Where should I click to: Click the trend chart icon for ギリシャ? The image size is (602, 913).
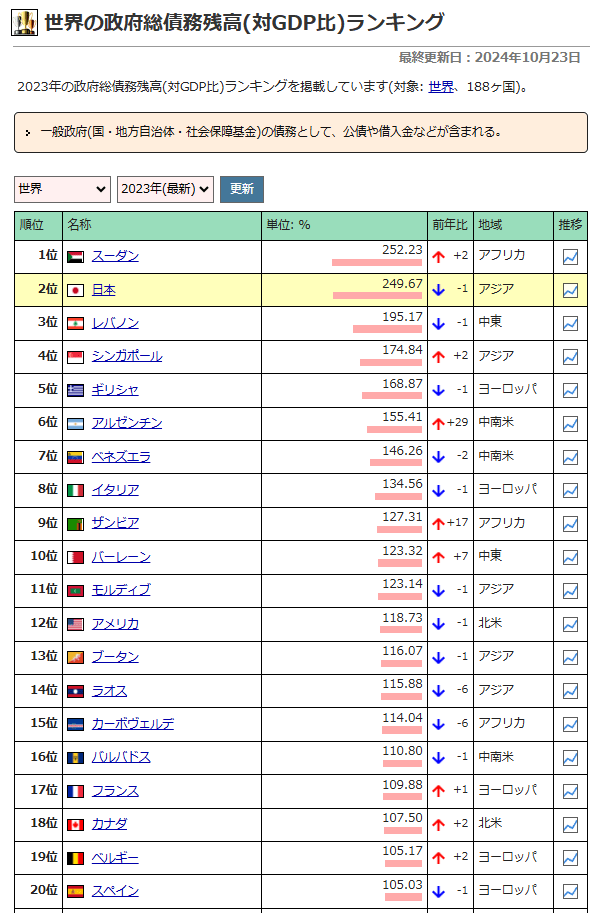(570, 390)
